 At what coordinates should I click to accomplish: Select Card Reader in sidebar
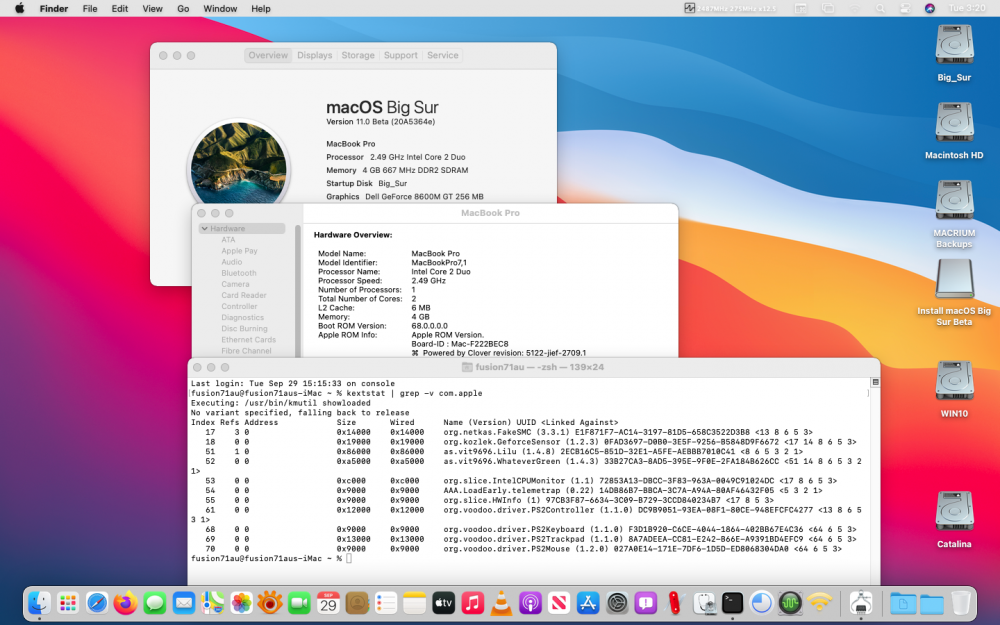click(244, 295)
